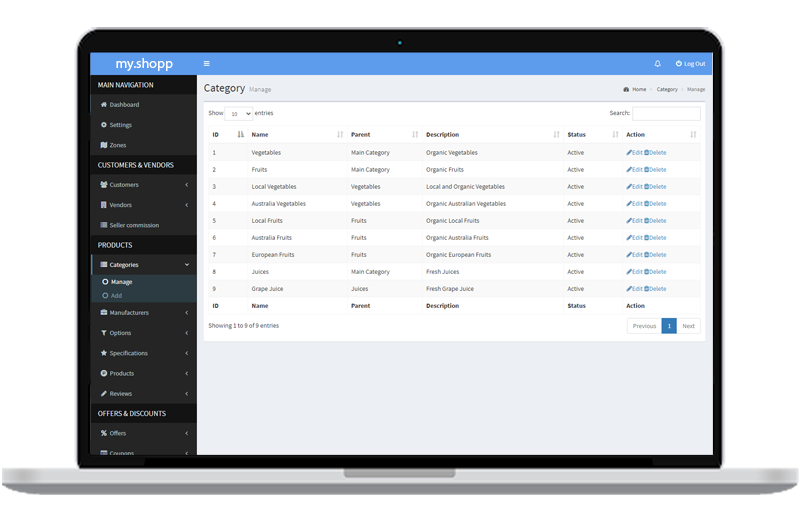Toggle the hamburger sidebar menu icon
The width and height of the screenshot is (800, 513).
[x=207, y=64]
